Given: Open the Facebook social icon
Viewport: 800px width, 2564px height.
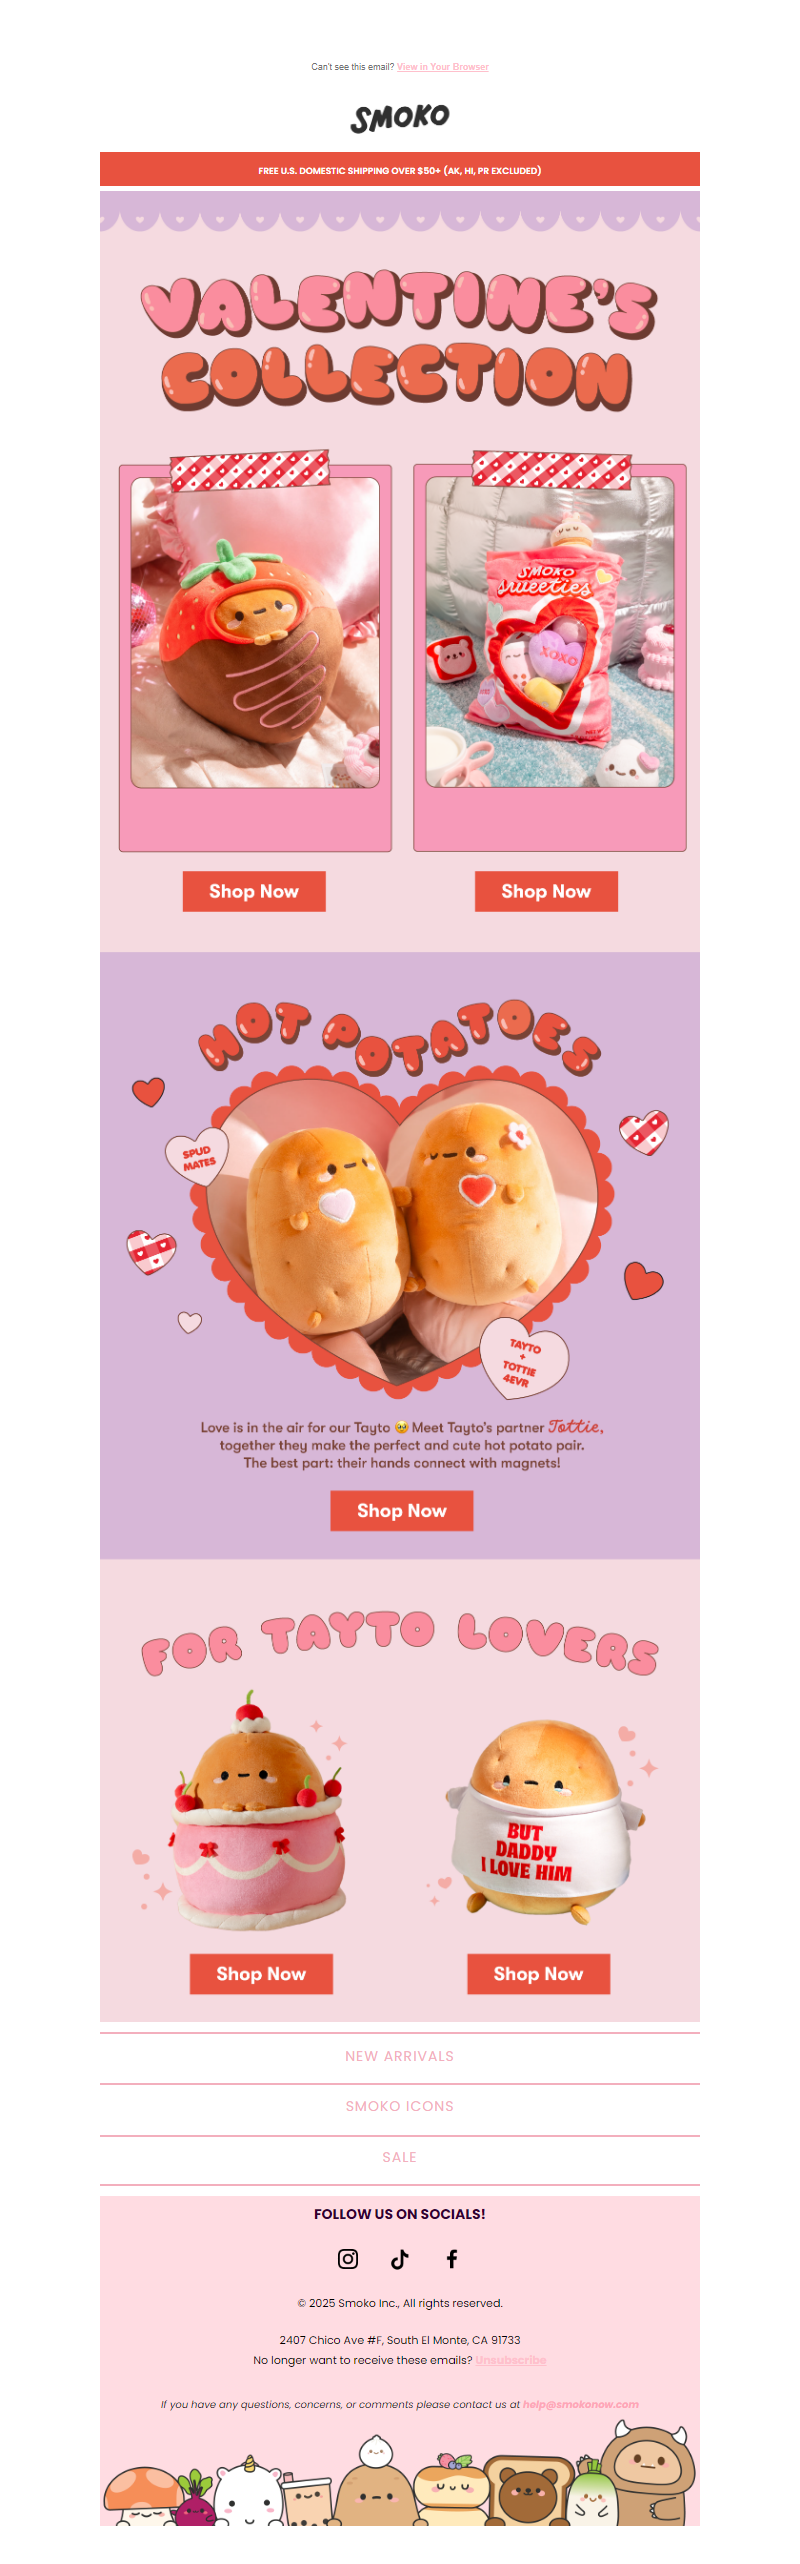Looking at the screenshot, I should [x=452, y=2258].
